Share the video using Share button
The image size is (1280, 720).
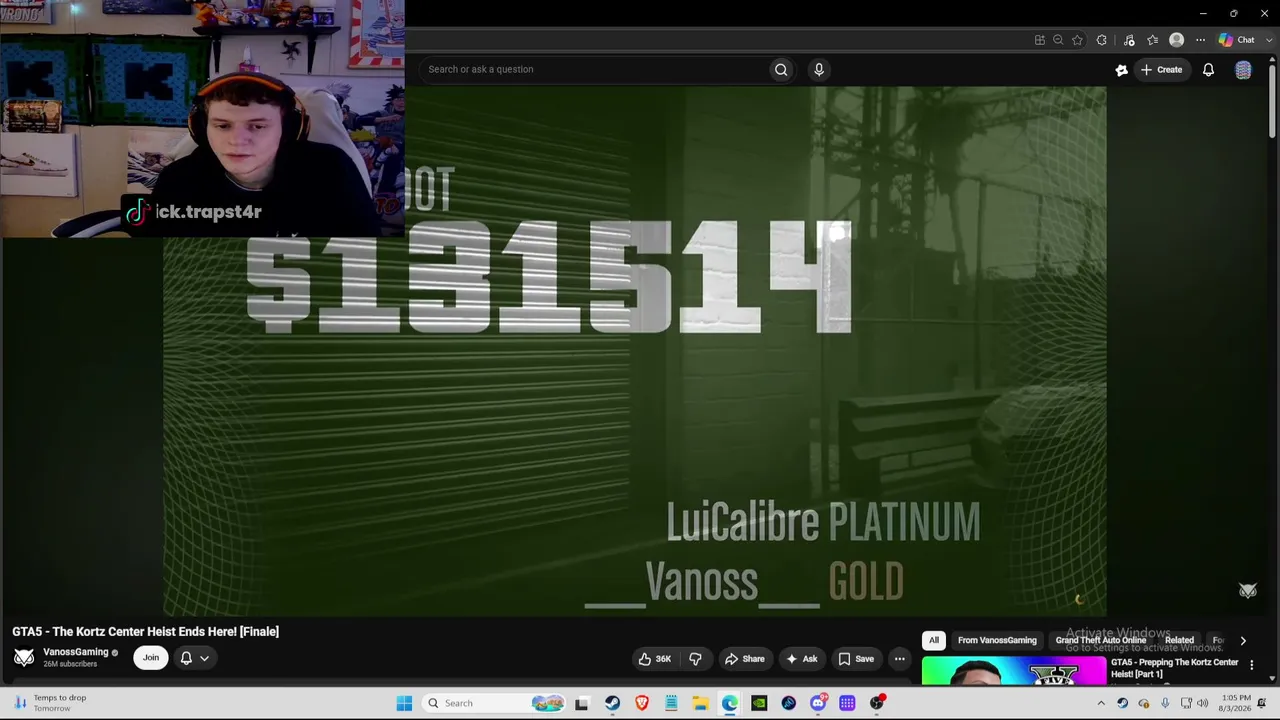pyautogui.click(x=745, y=659)
